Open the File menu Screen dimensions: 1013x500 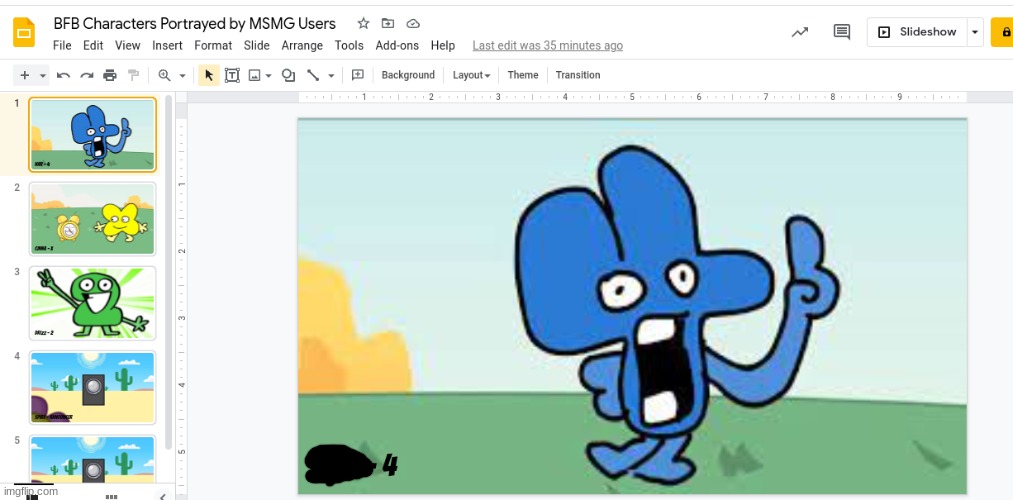coord(62,45)
